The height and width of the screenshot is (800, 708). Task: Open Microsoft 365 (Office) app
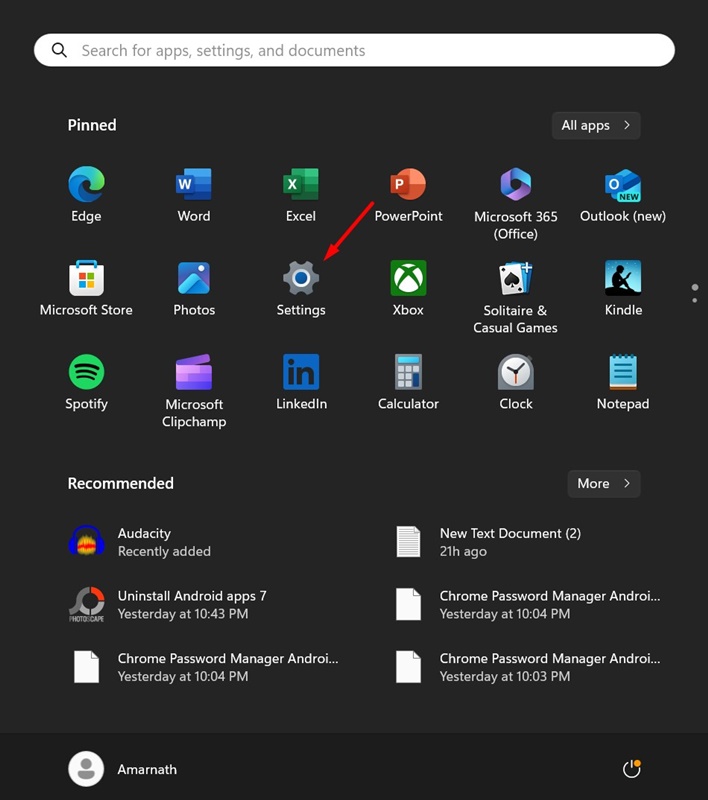click(516, 184)
